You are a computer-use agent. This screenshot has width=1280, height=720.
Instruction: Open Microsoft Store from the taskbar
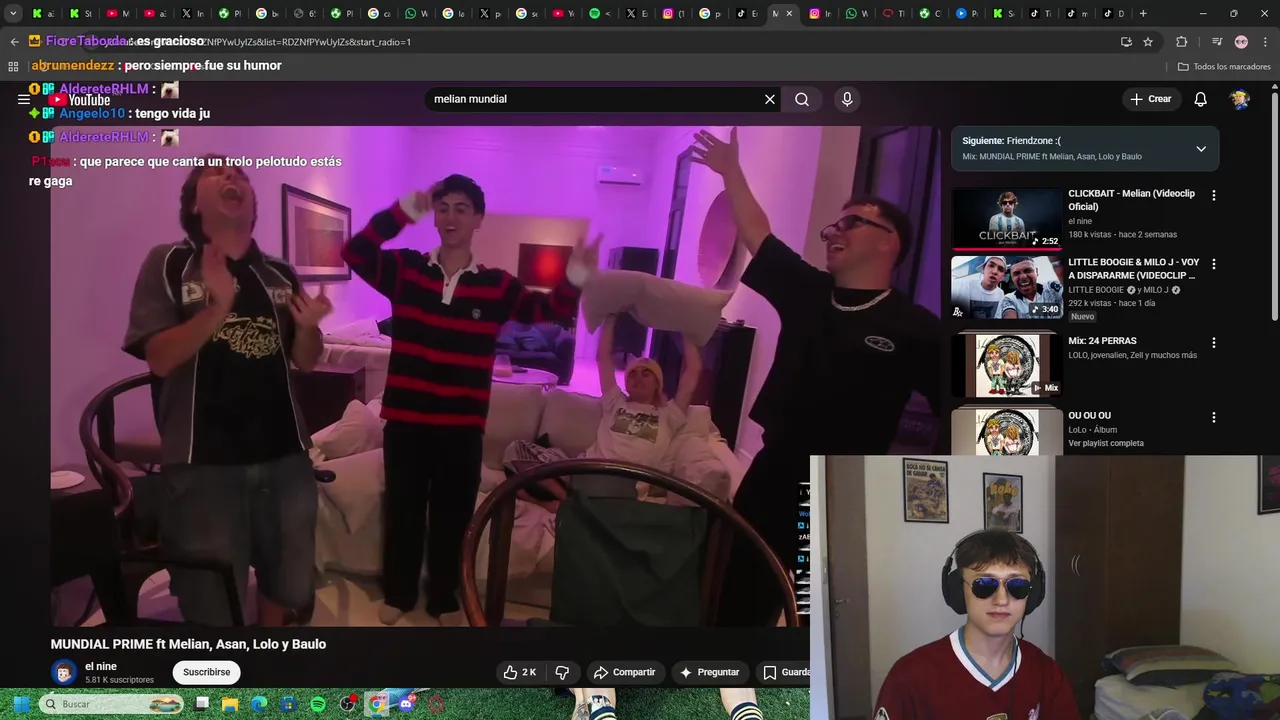289,704
